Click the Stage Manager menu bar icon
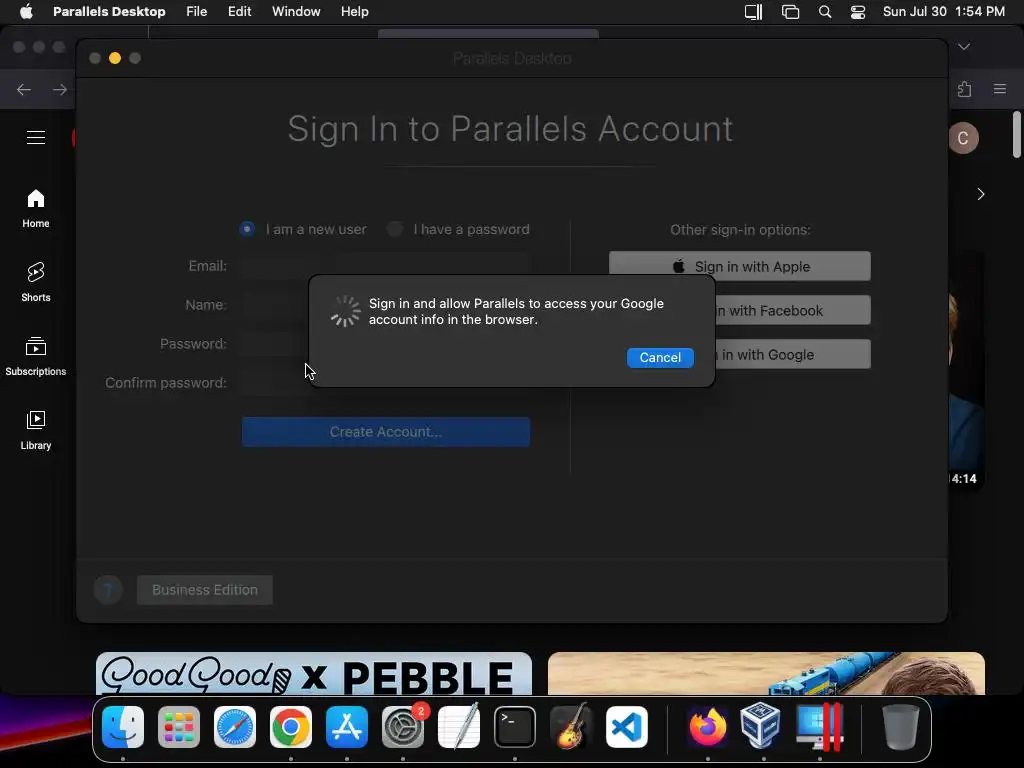Screen dimensions: 1024x768 [x=790, y=12]
